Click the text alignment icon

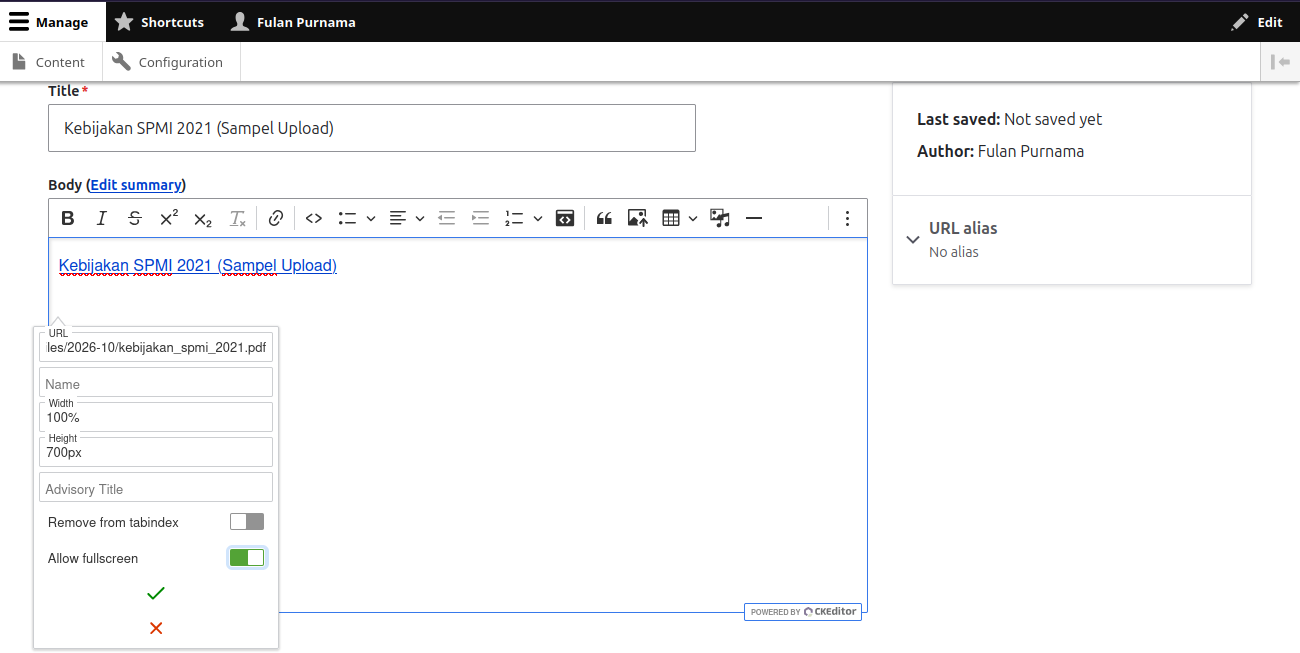(397, 218)
